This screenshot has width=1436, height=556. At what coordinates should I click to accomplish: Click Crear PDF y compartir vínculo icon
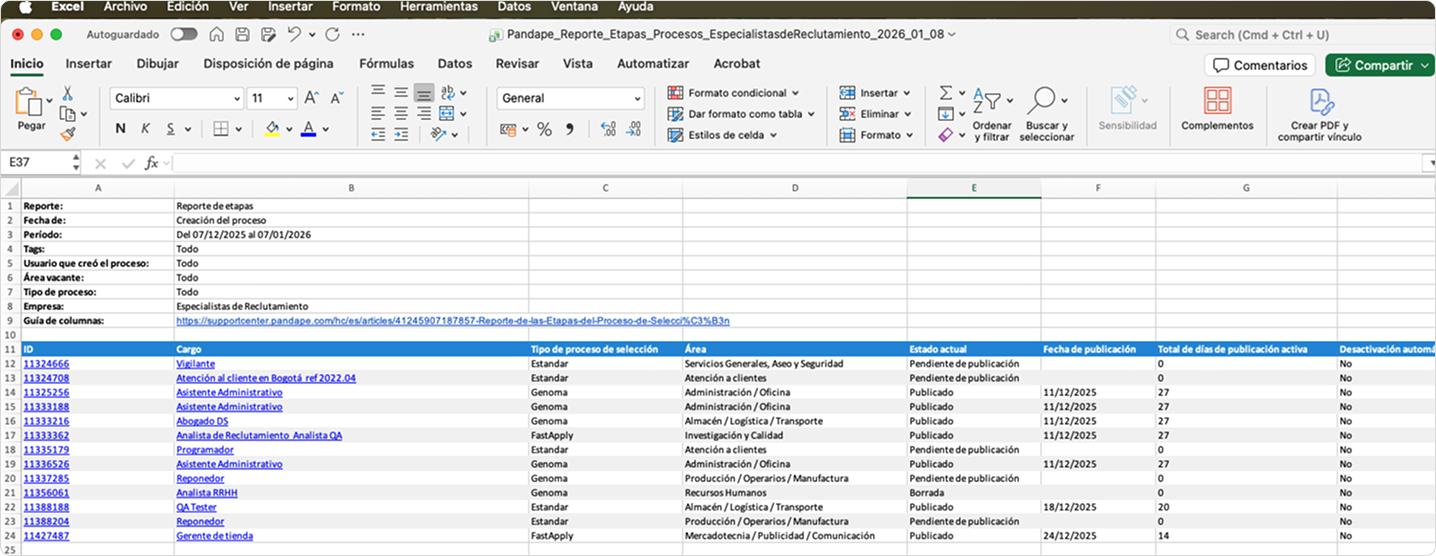pyautogui.click(x=1323, y=102)
